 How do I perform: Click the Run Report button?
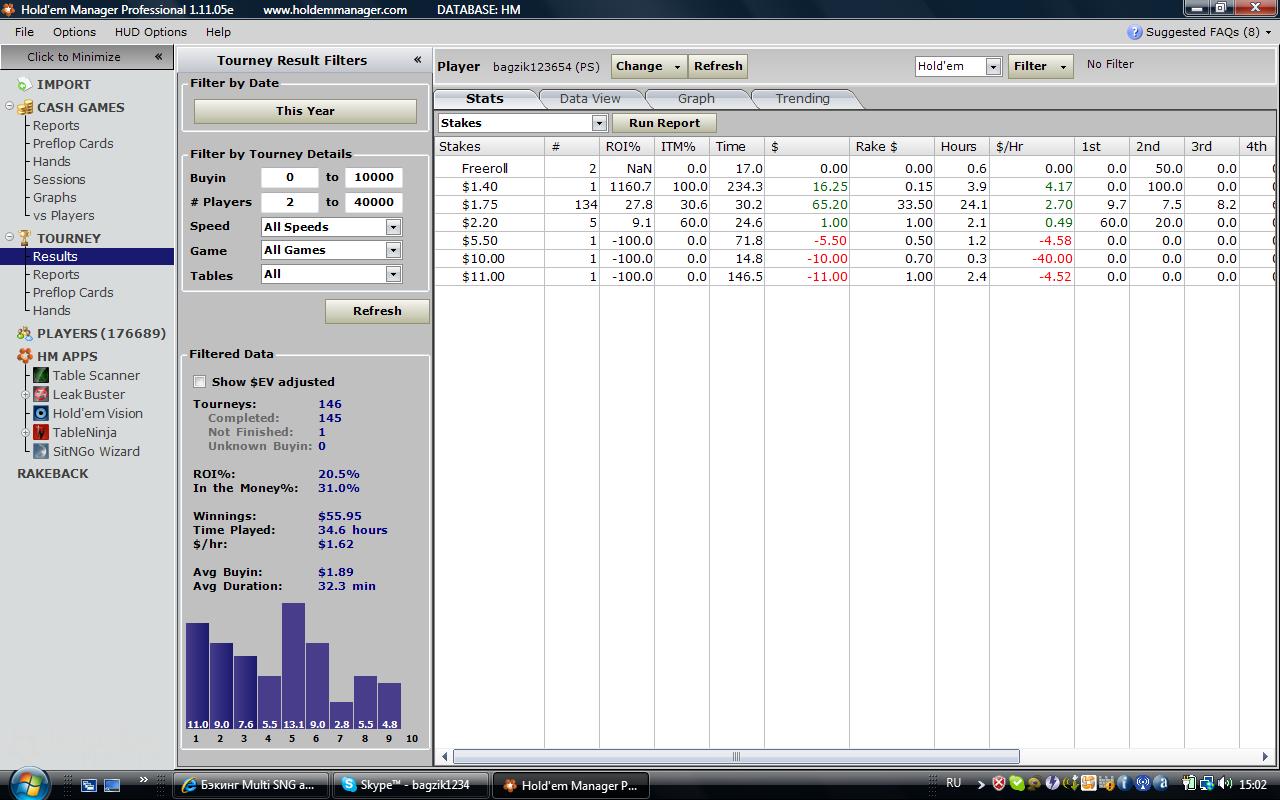pyautogui.click(x=664, y=123)
